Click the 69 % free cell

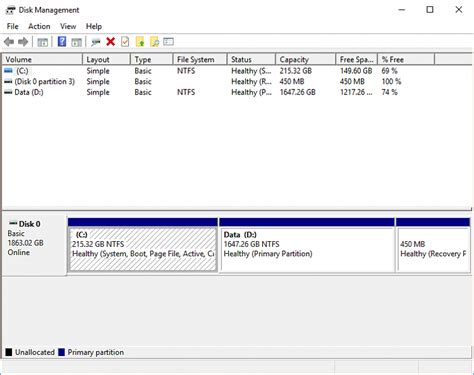click(x=389, y=71)
